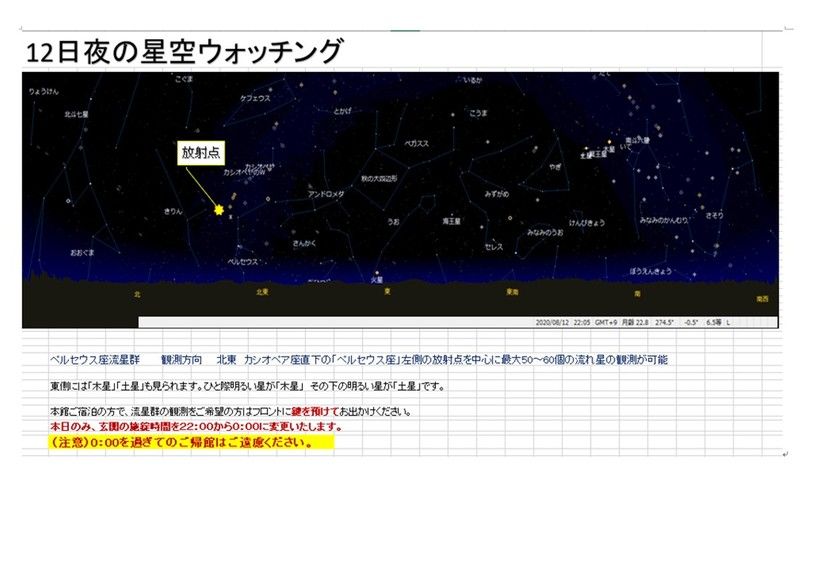This screenshot has height=576, width=815.
Task: Click the title 12日夜の星空ウォッチング
Action: (184, 51)
